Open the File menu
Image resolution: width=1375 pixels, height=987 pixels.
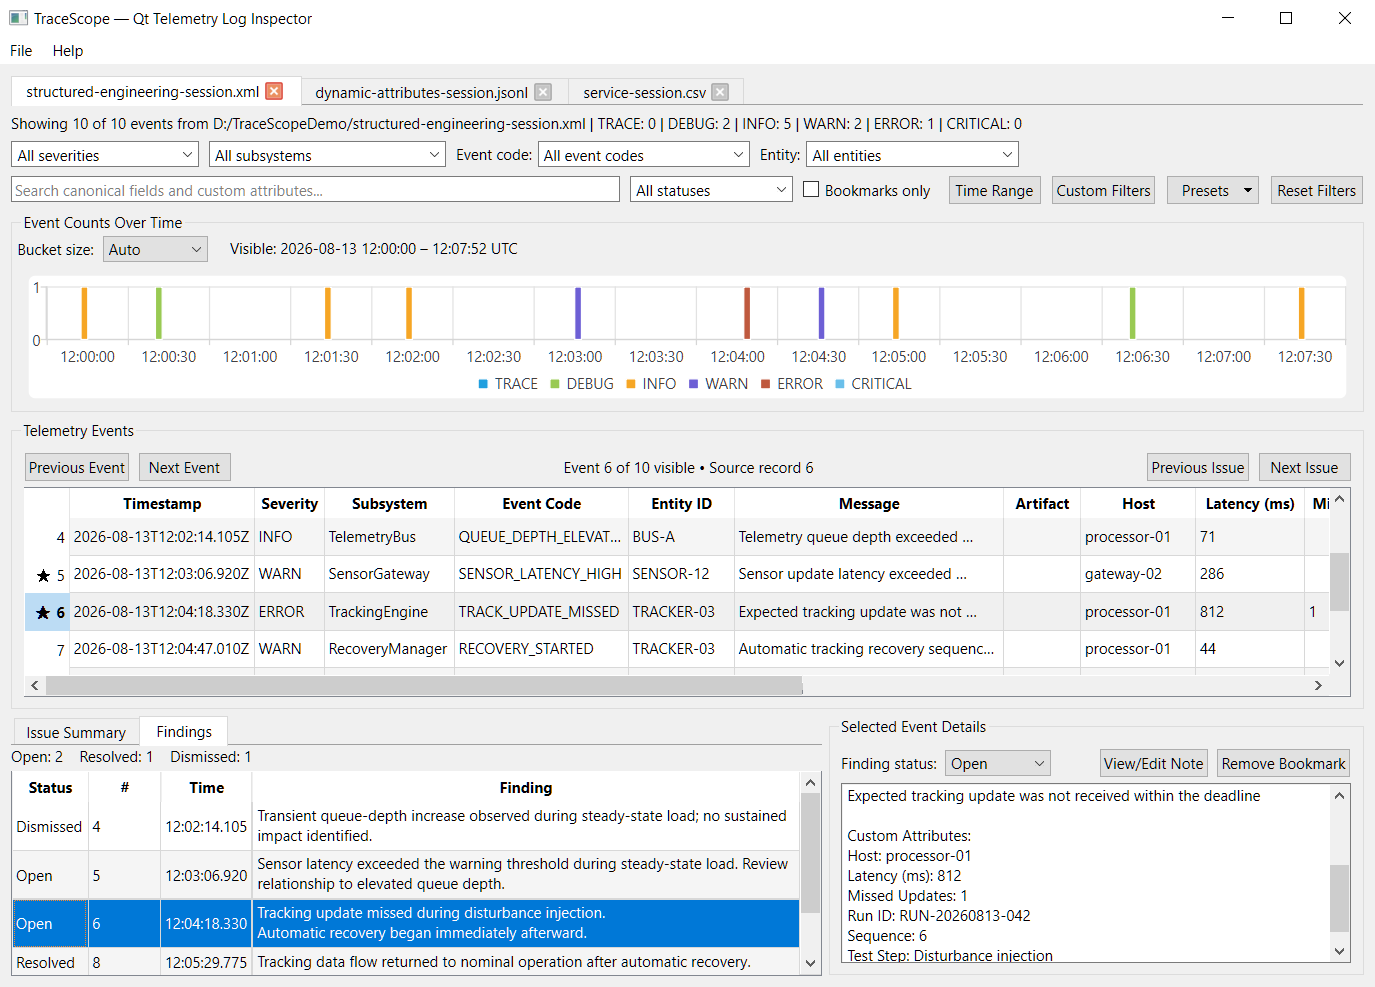pyautogui.click(x=21, y=50)
